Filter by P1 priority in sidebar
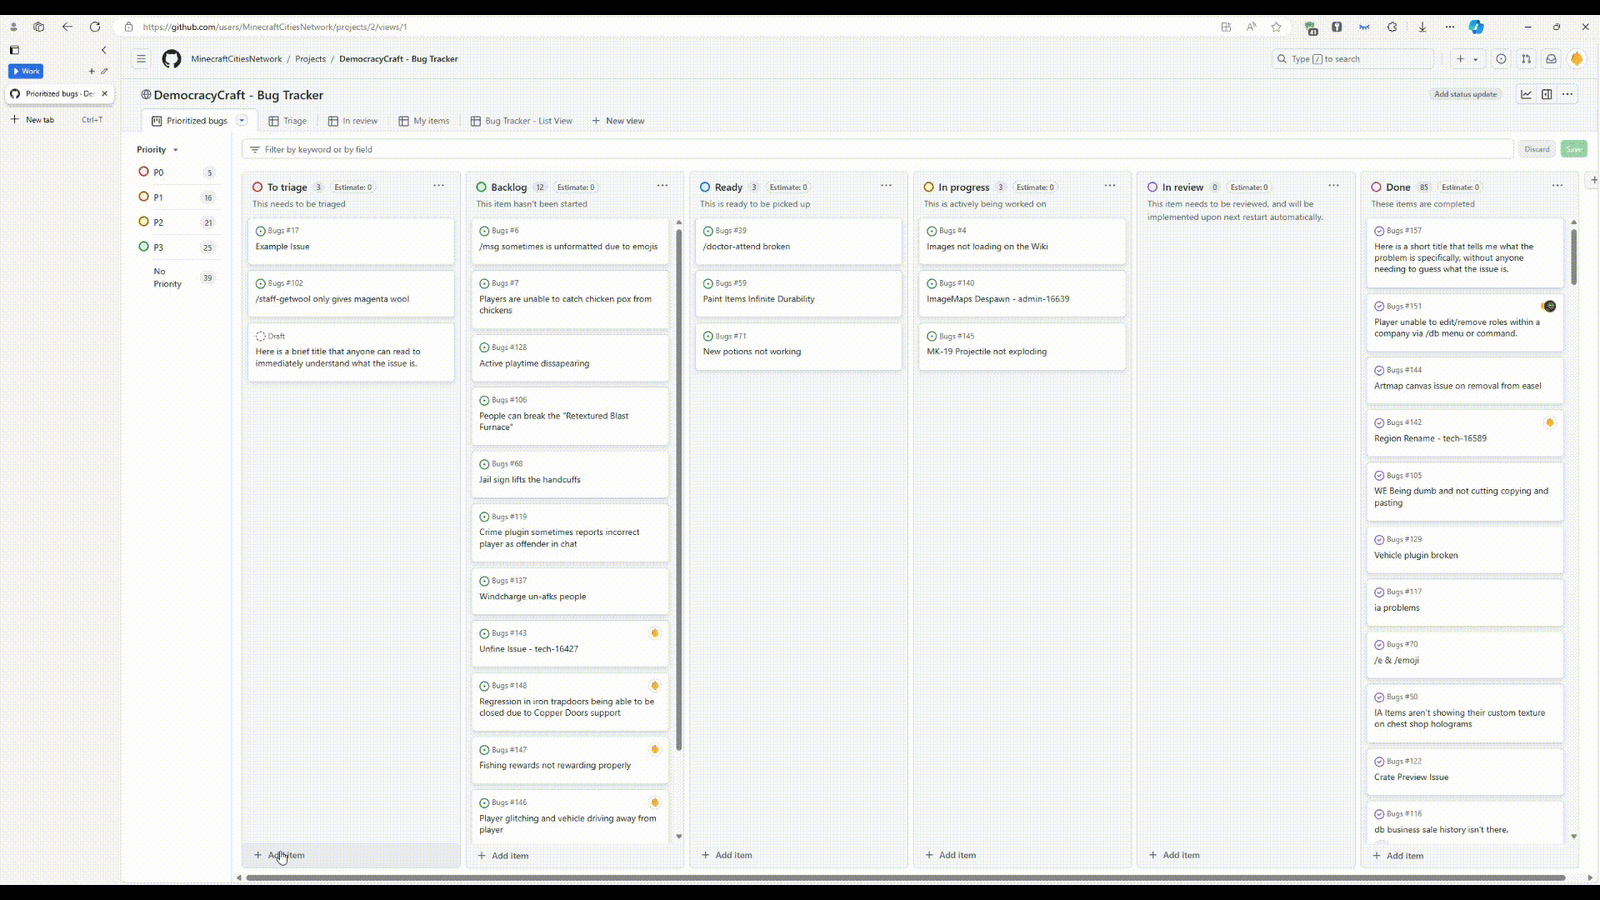The height and width of the screenshot is (900, 1600). tap(176, 197)
